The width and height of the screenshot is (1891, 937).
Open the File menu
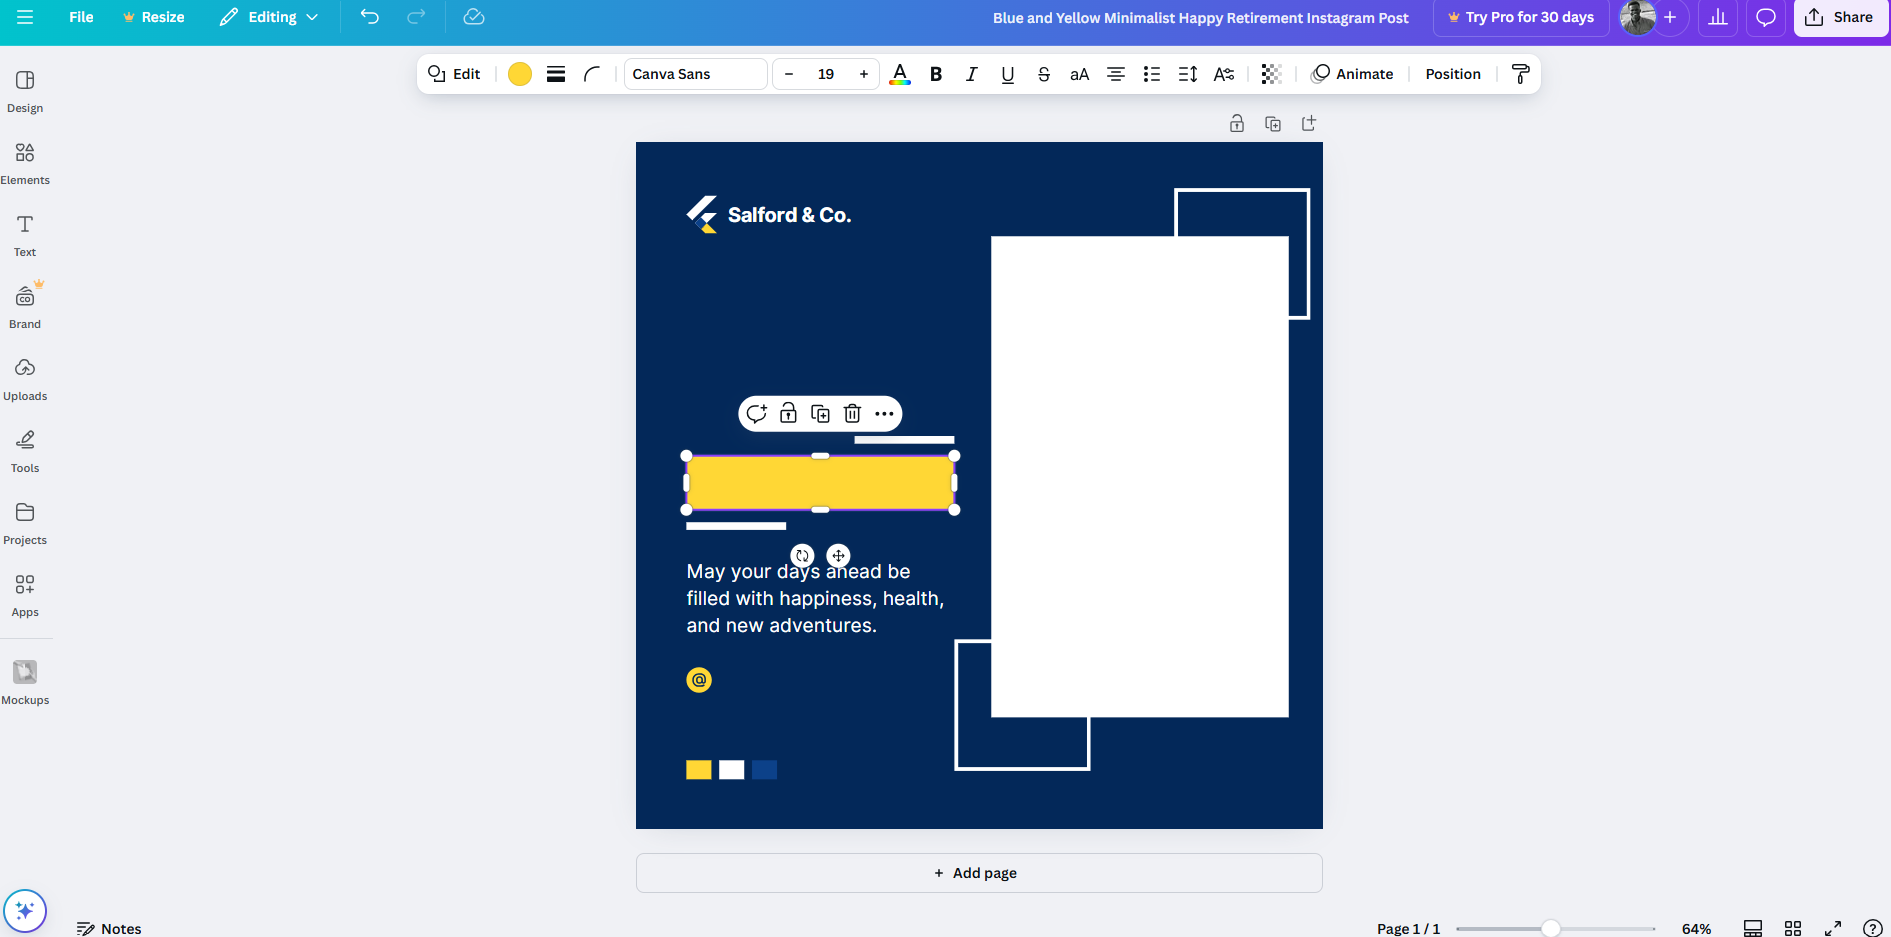pos(81,17)
